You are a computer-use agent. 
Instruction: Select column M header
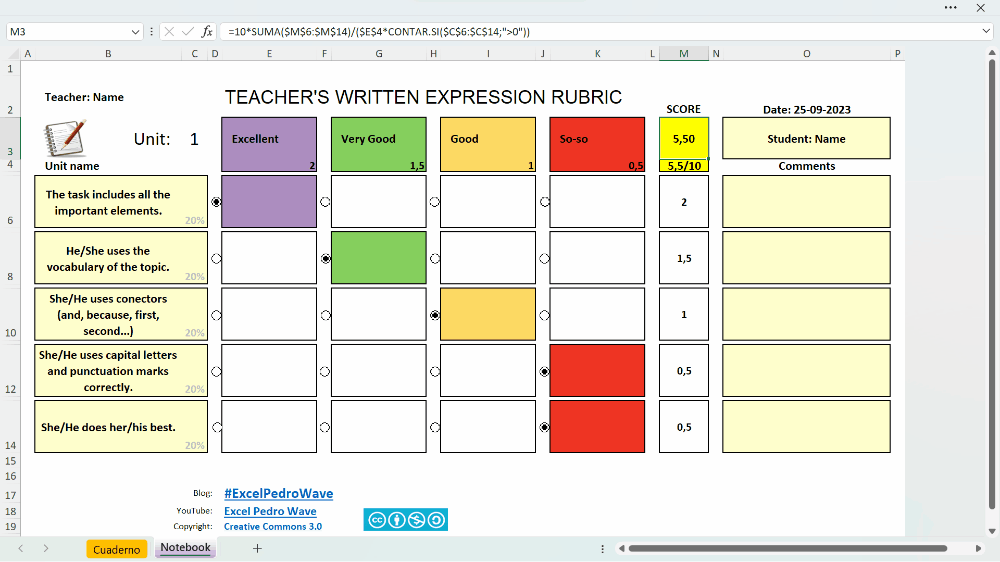pos(684,54)
